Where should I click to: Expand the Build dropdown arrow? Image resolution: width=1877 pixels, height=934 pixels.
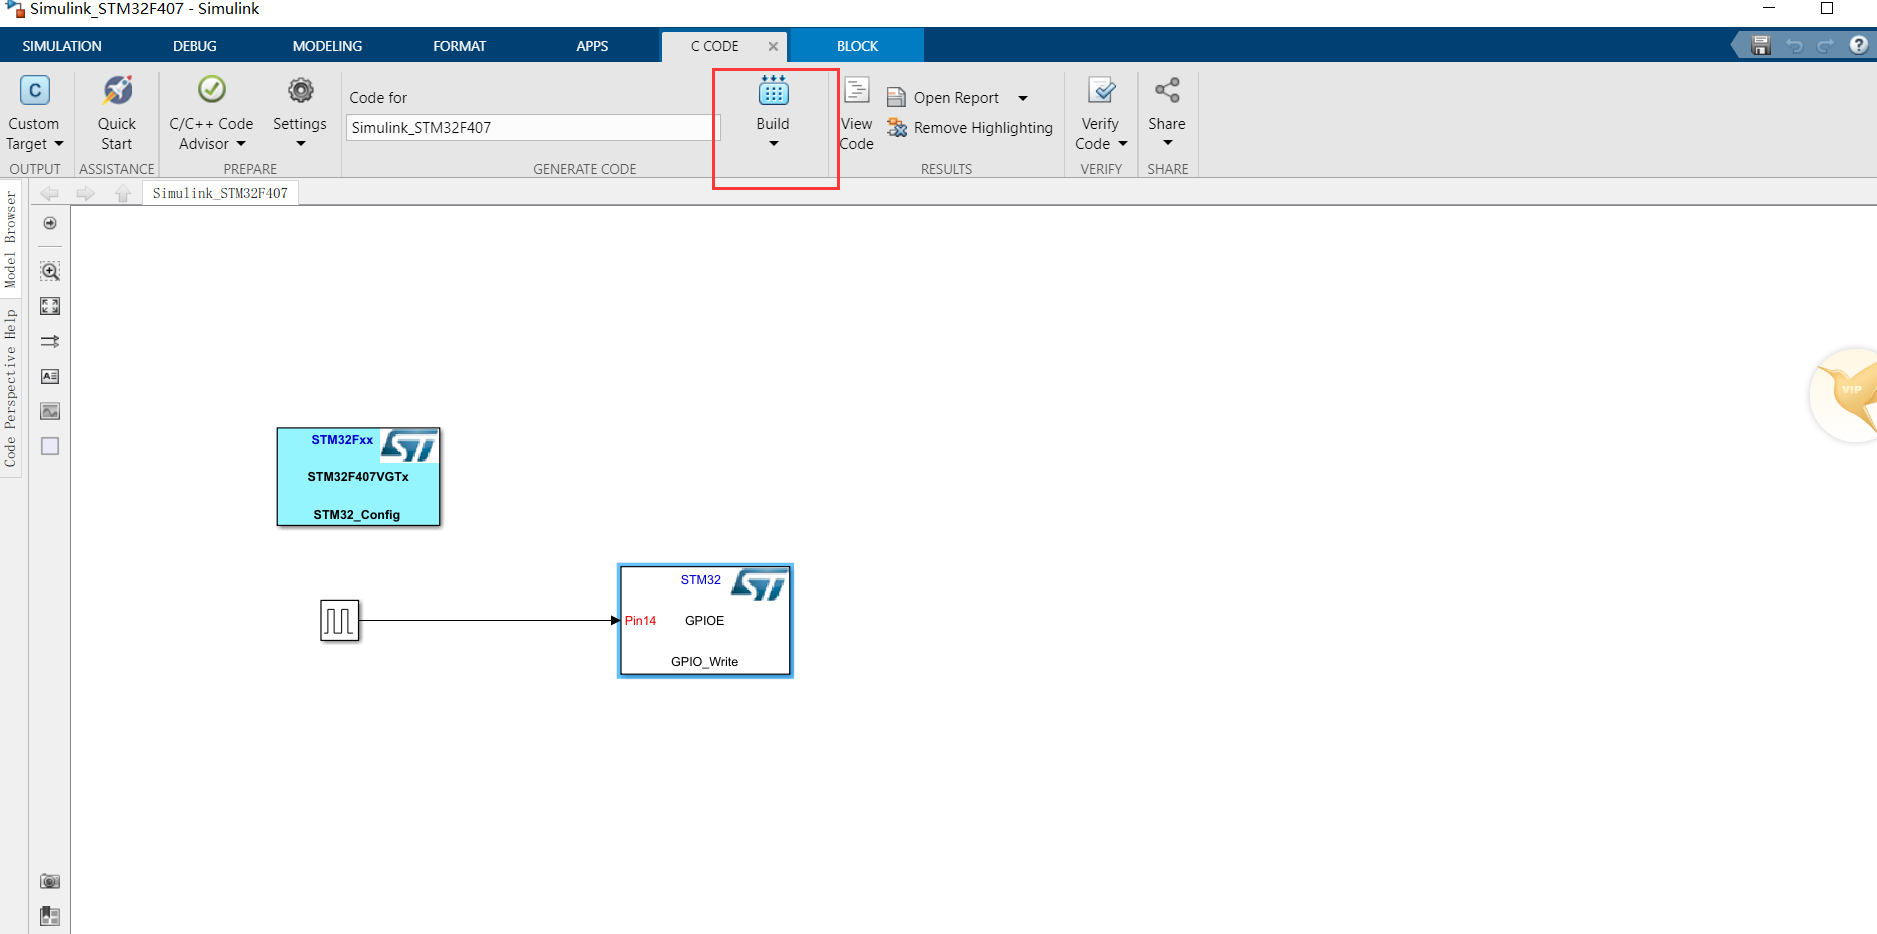774,143
